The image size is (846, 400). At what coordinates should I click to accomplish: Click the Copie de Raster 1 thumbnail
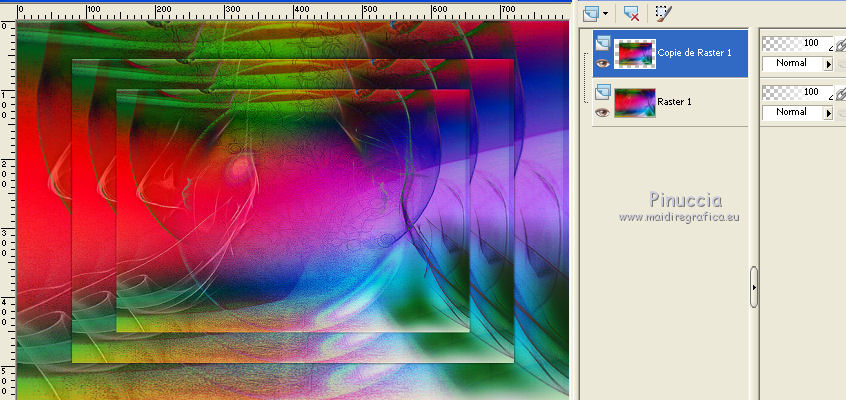coord(635,53)
